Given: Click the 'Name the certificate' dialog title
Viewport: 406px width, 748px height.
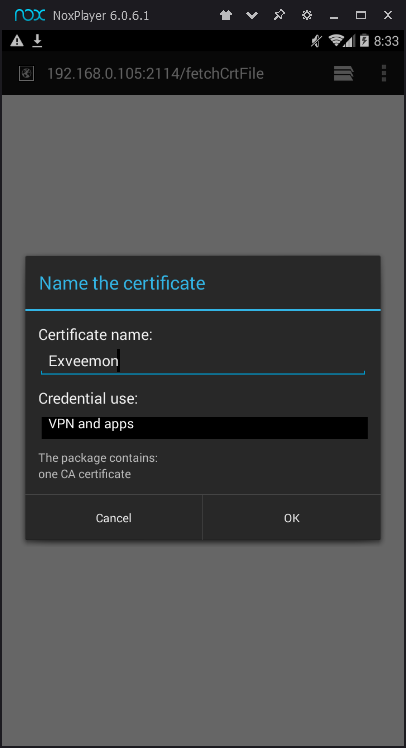Looking at the screenshot, I should pos(122,283).
